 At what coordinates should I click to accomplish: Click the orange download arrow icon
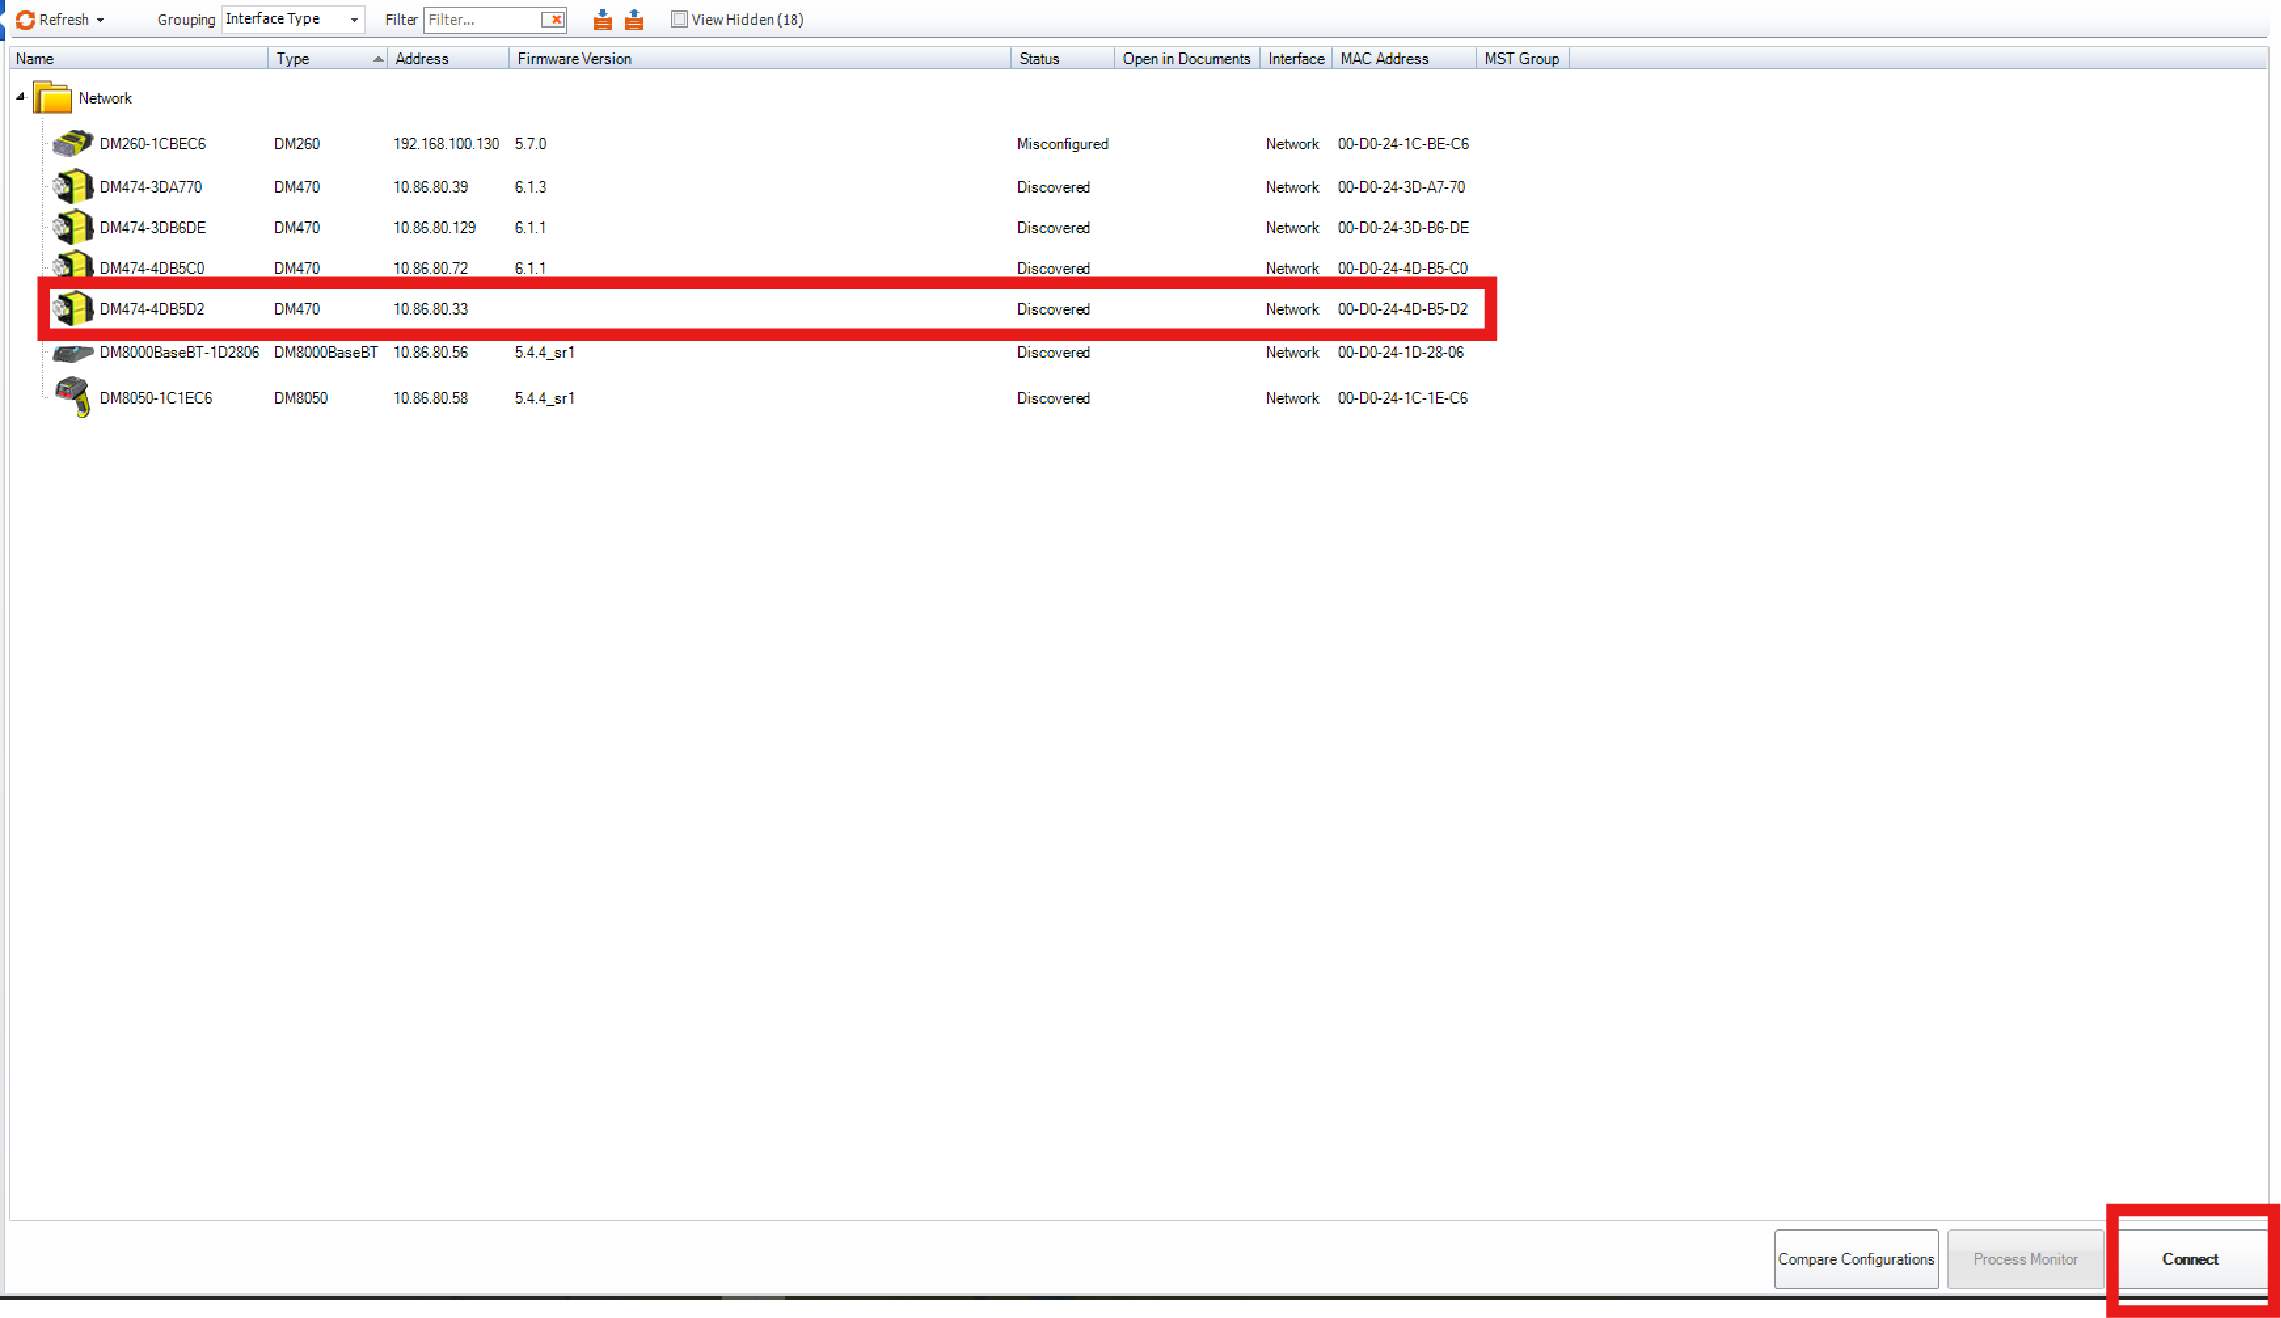[602, 19]
